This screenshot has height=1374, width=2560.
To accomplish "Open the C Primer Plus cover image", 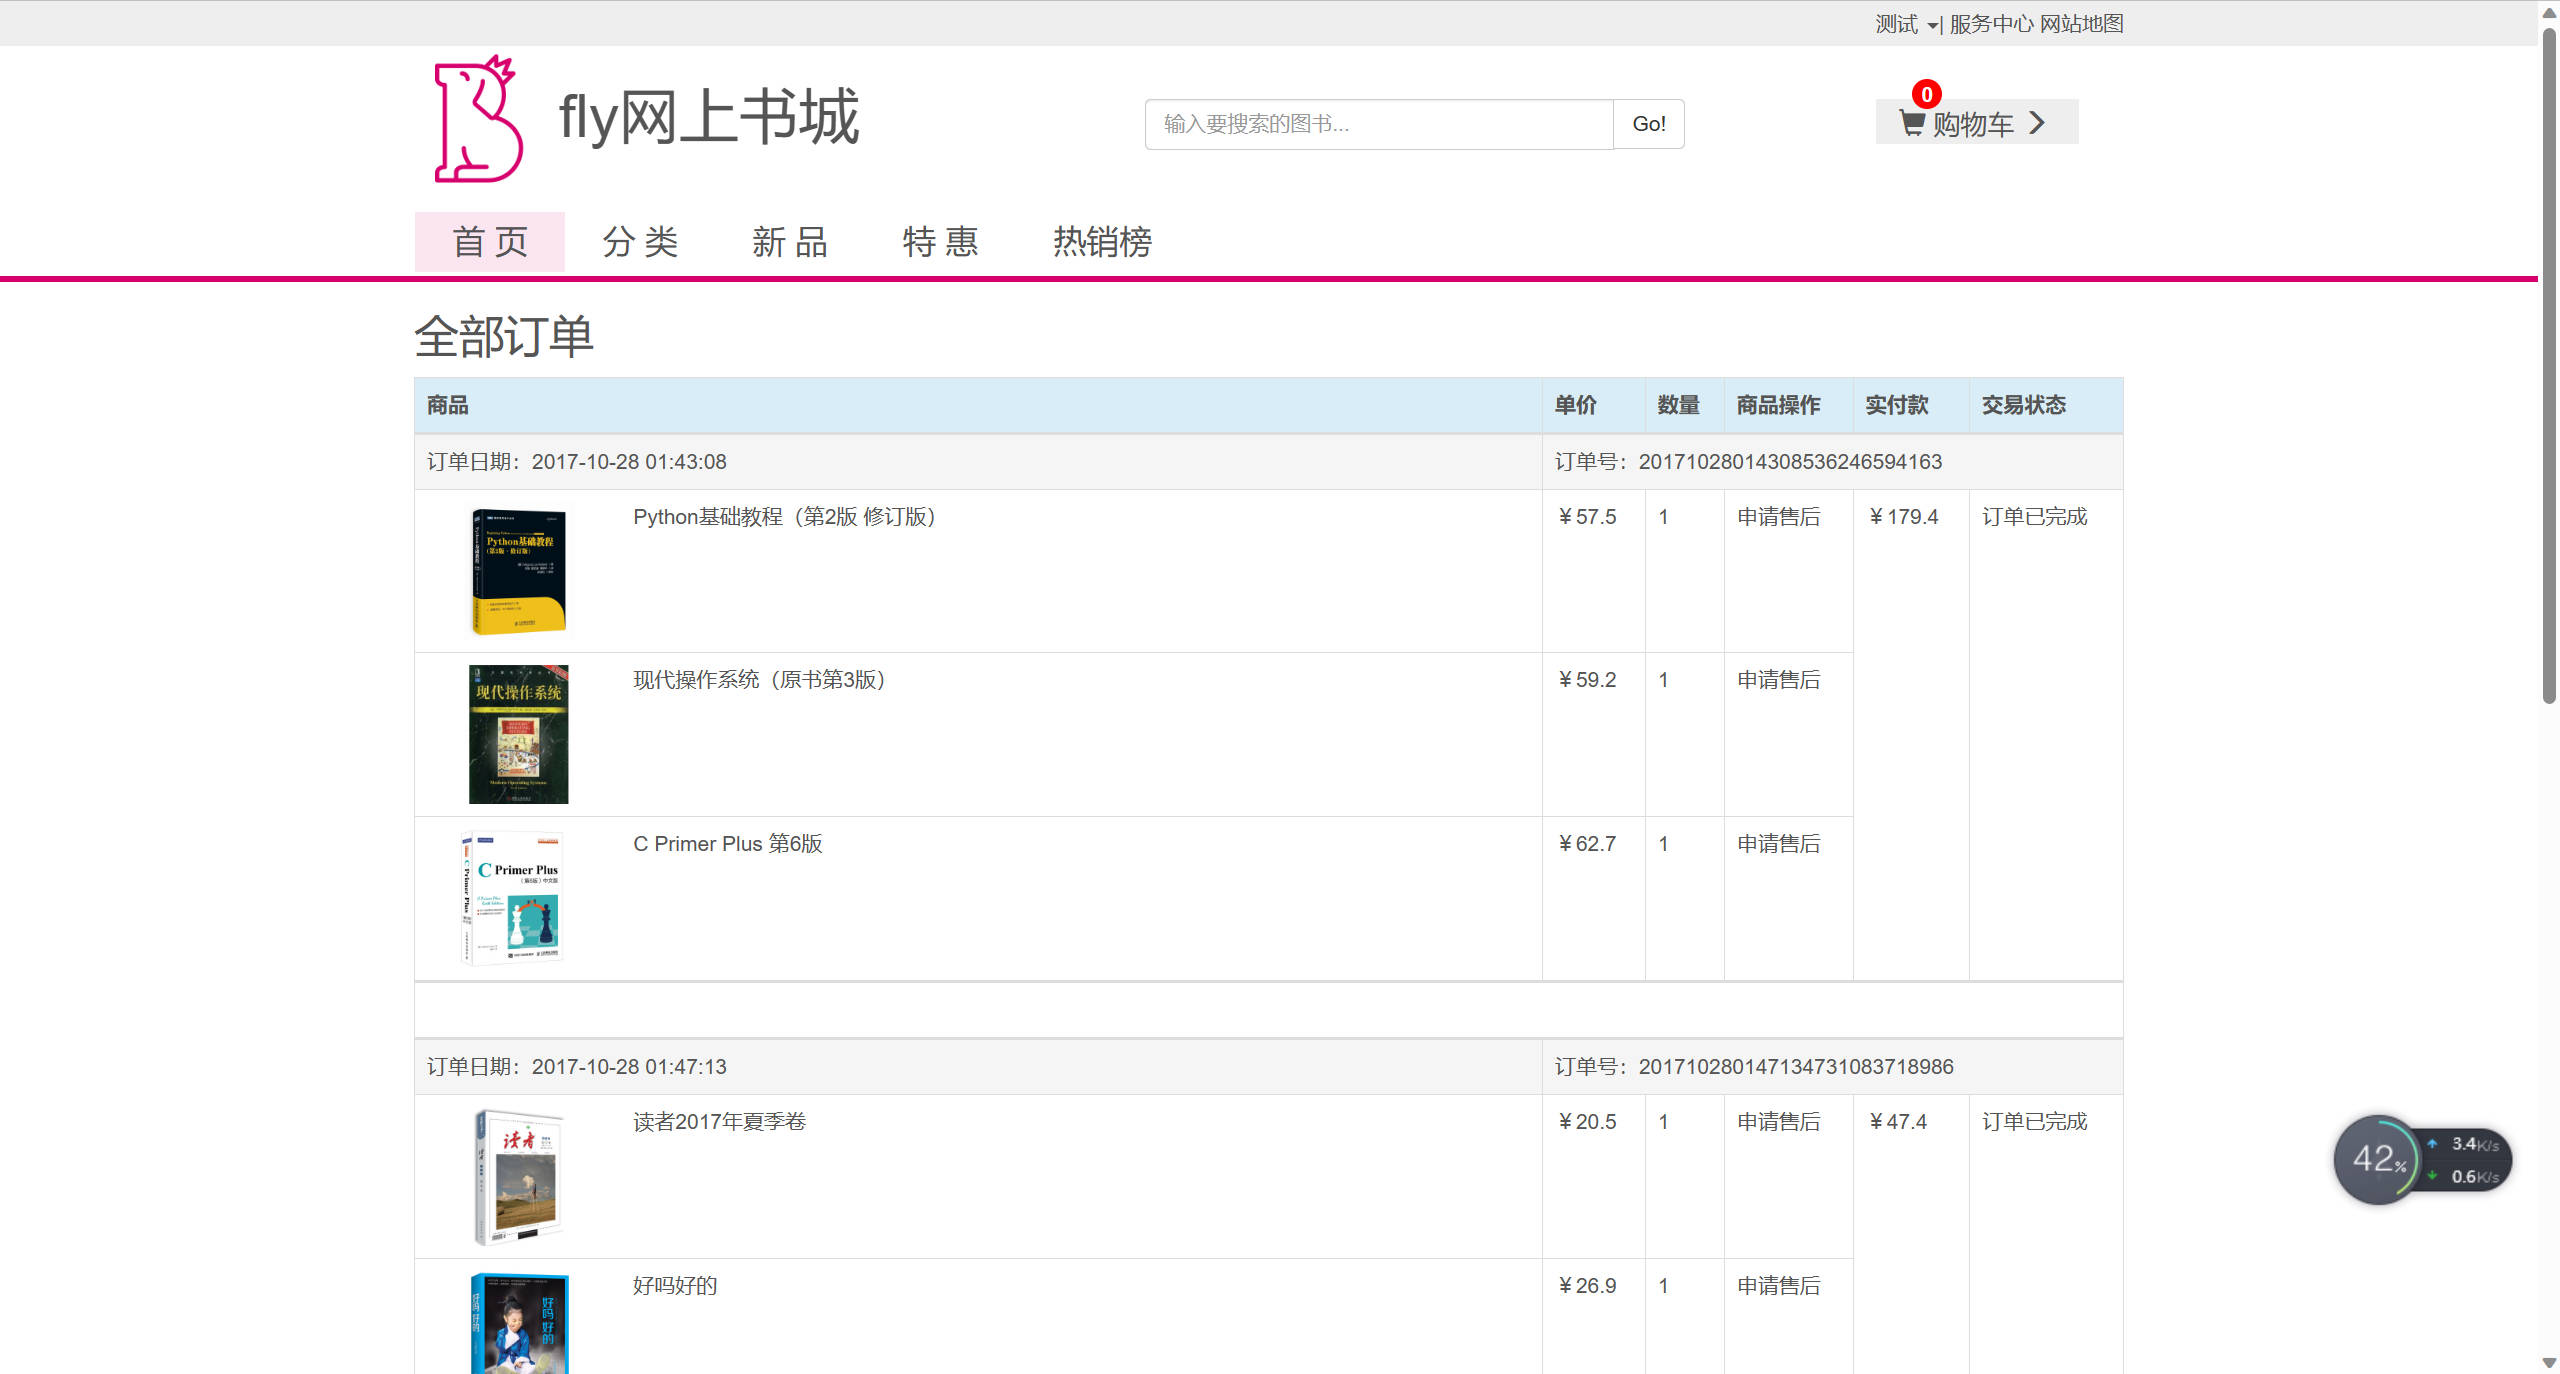I will 513,898.
